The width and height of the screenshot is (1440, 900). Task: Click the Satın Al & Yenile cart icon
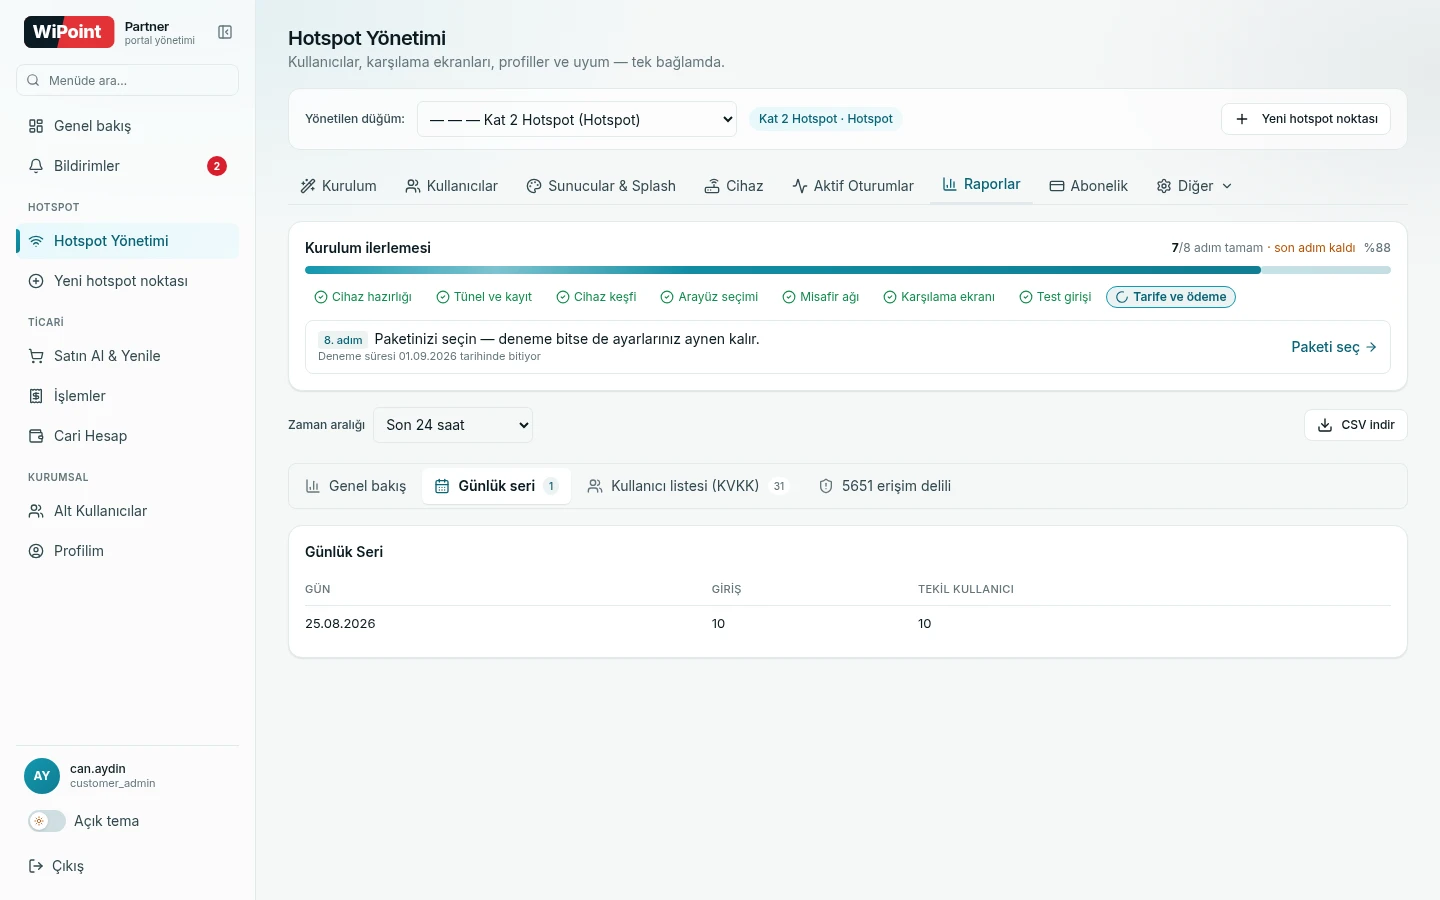pyautogui.click(x=36, y=356)
